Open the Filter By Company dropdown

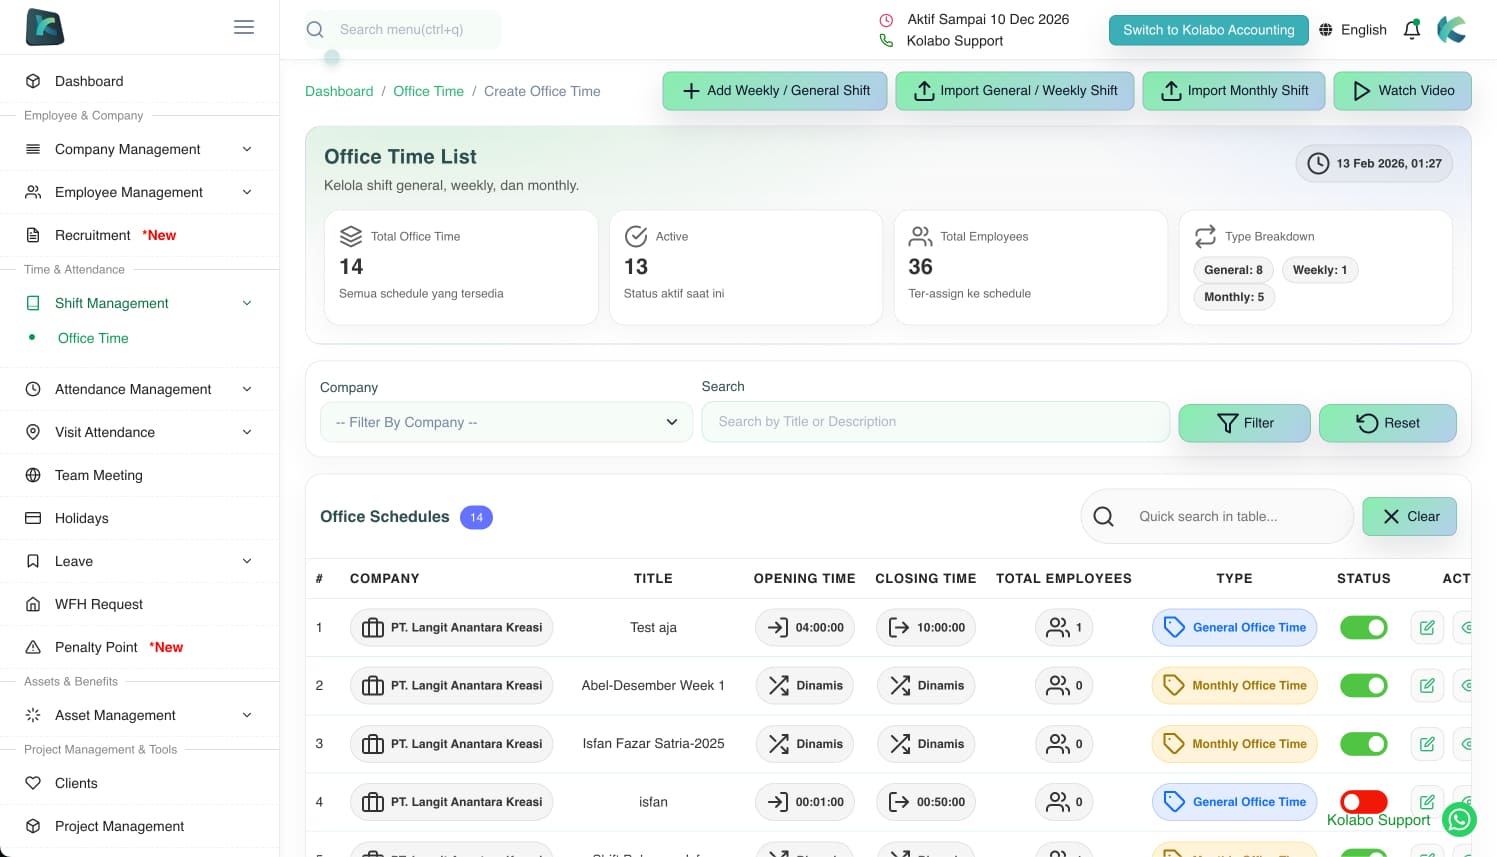[x=506, y=422]
